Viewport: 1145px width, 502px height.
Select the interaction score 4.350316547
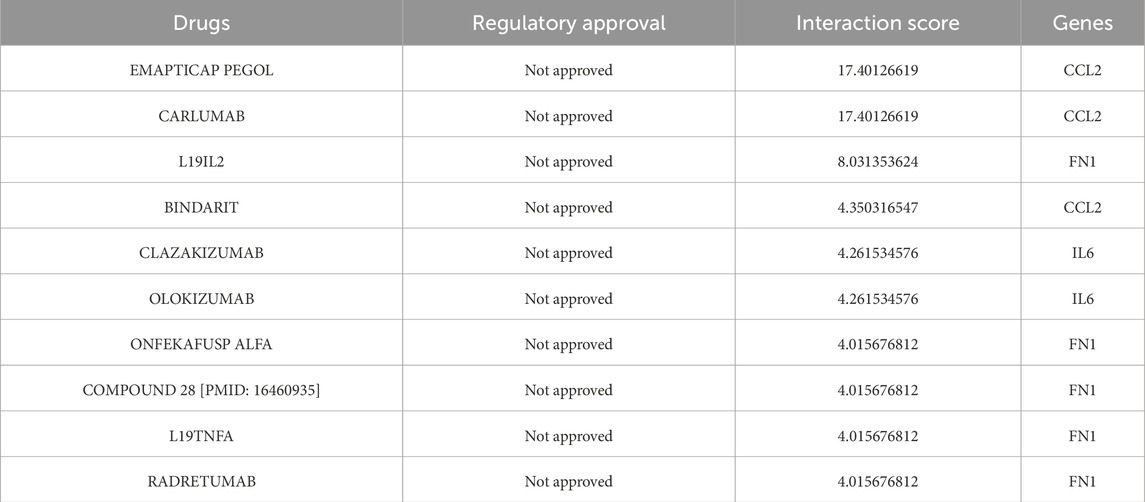pos(877,208)
